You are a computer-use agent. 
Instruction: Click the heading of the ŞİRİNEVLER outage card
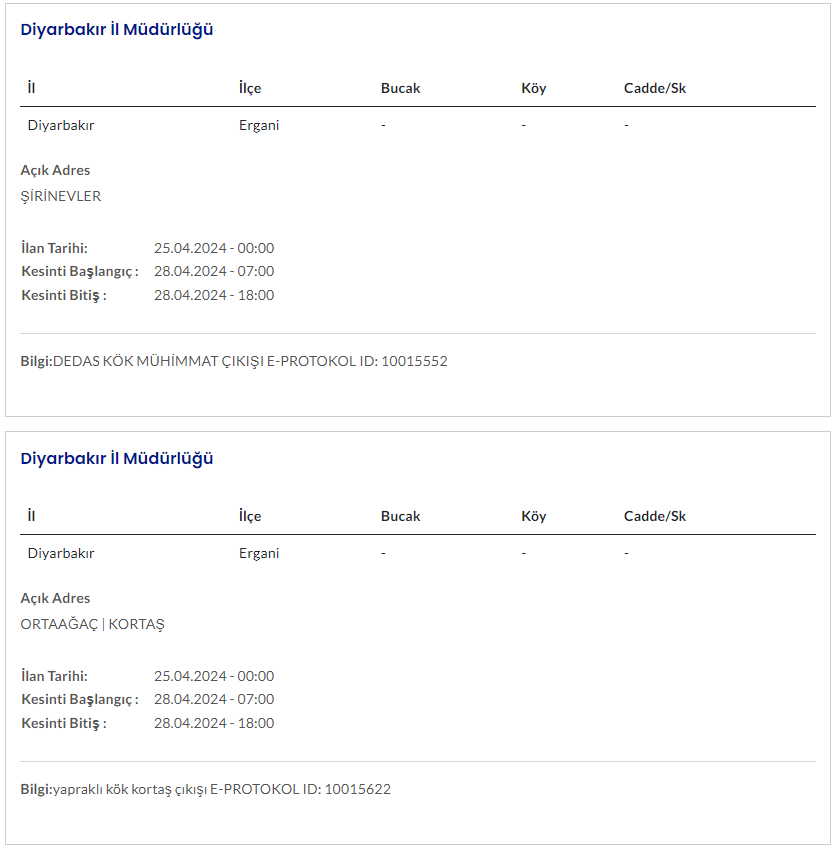[117, 29]
